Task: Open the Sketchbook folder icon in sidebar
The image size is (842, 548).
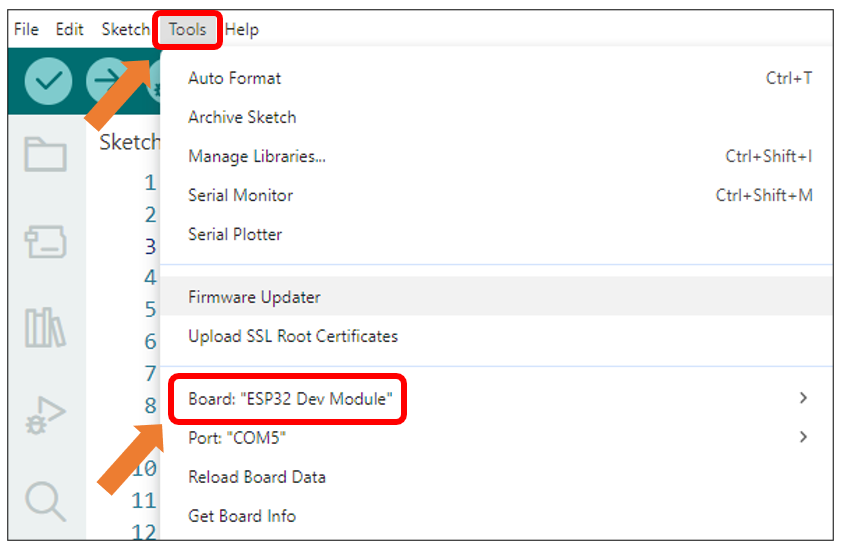Action: [46, 155]
